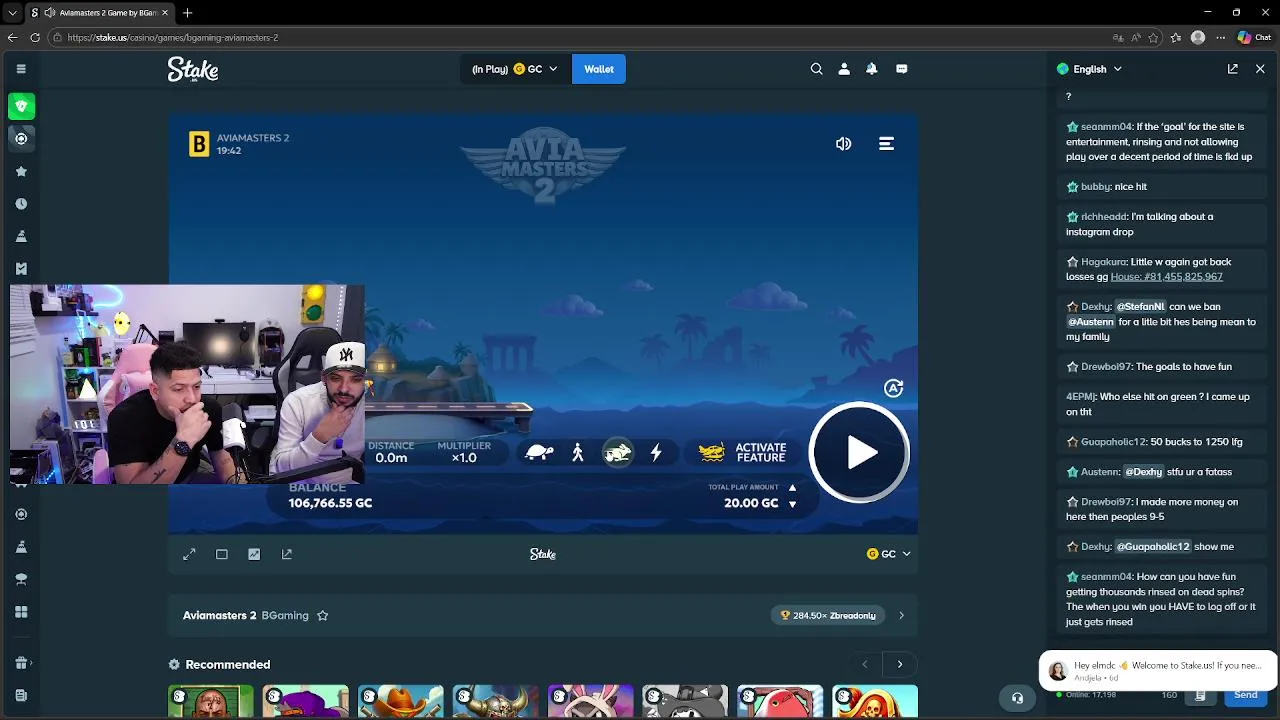Click the 20.00 GC play amount
Image resolution: width=1280 pixels, height=720 pixels.
751,503
